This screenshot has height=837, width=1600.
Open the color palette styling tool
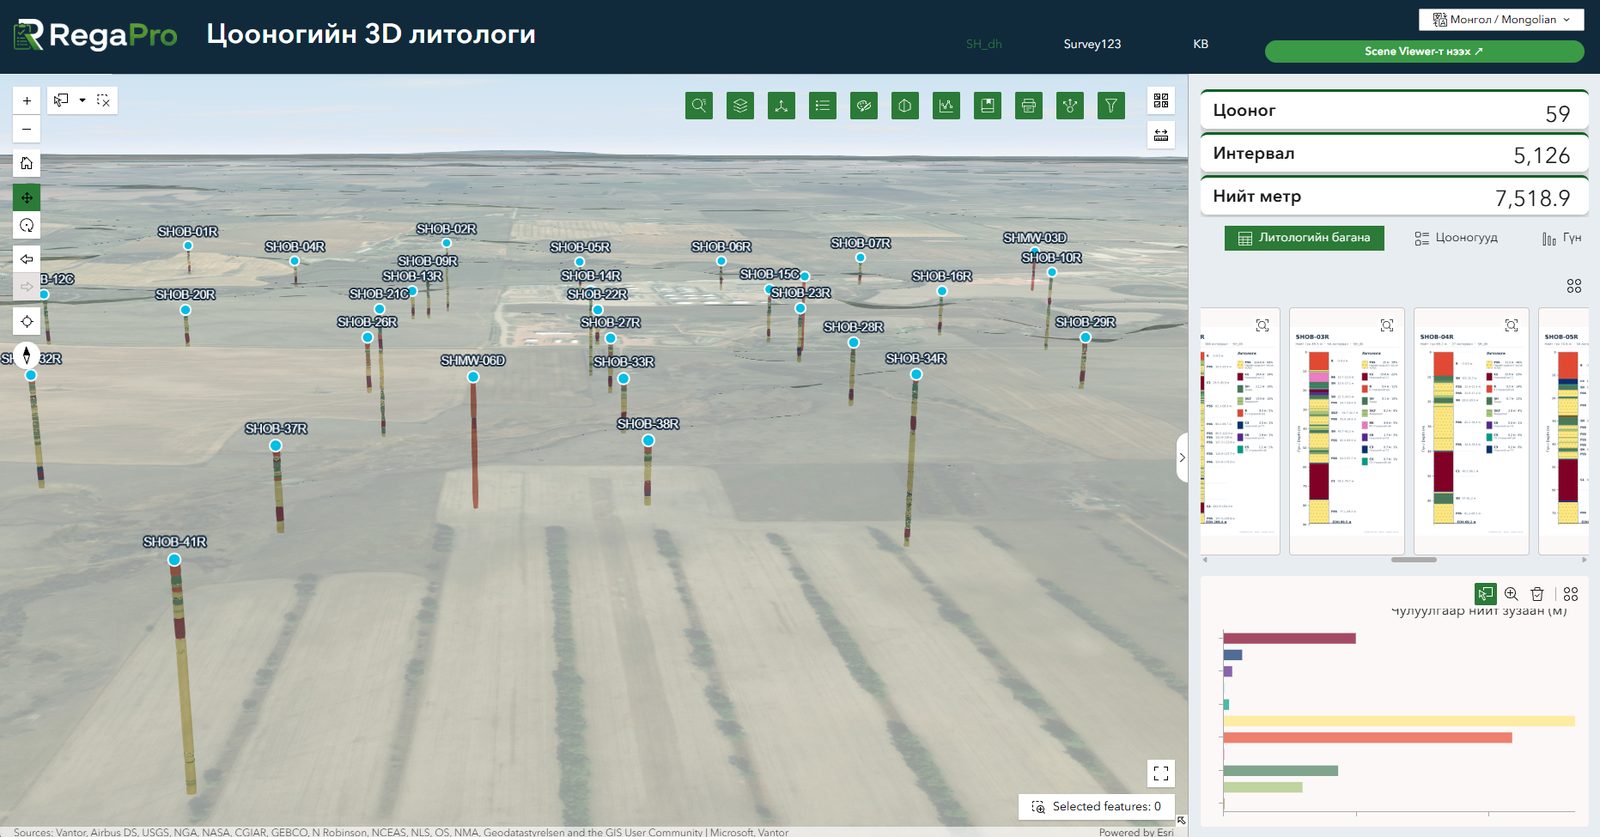[864, 105]
